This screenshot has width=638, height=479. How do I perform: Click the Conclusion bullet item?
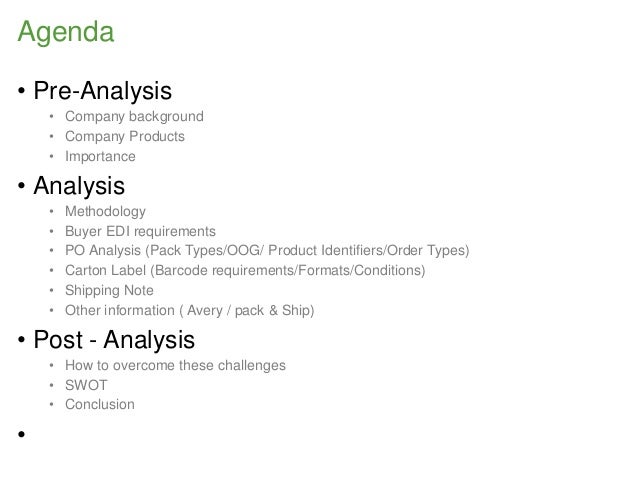(100, 405)
